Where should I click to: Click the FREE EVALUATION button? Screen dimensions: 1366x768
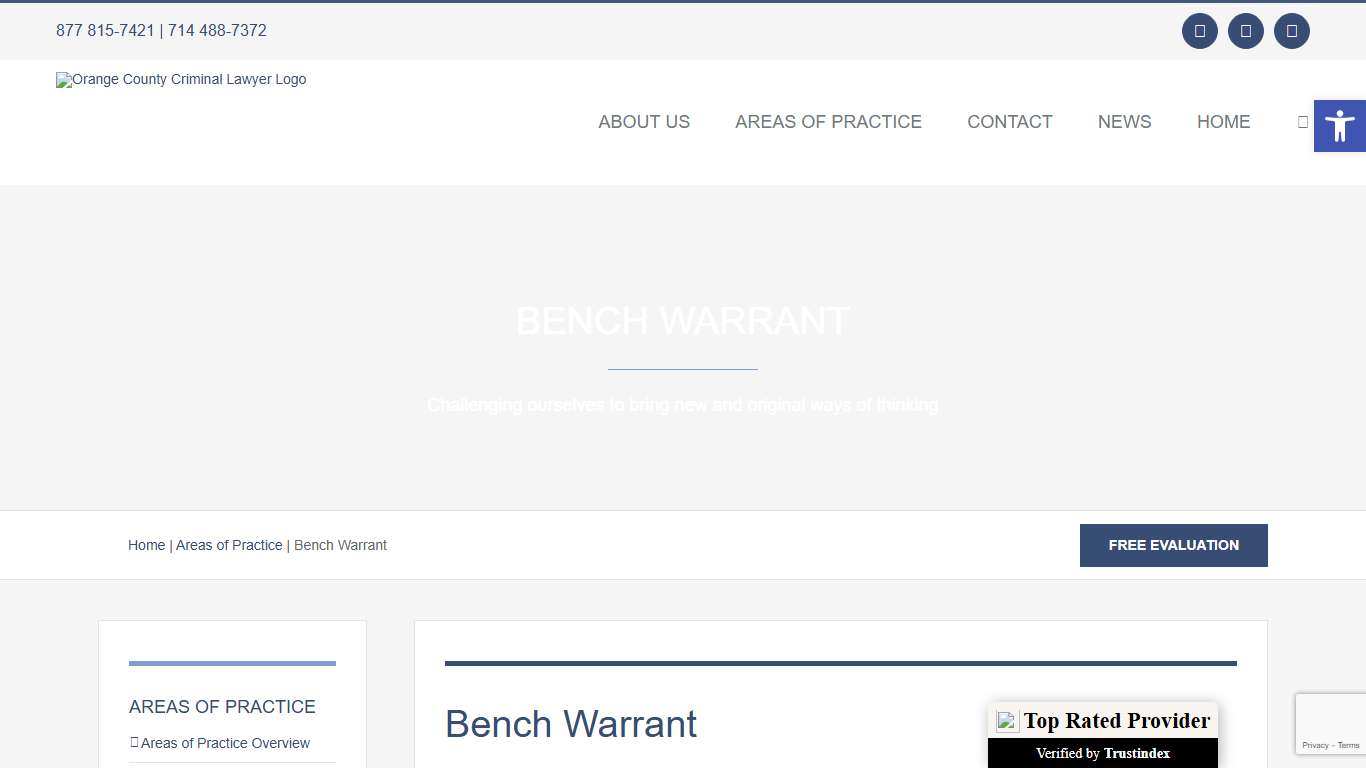point(1173,545)
